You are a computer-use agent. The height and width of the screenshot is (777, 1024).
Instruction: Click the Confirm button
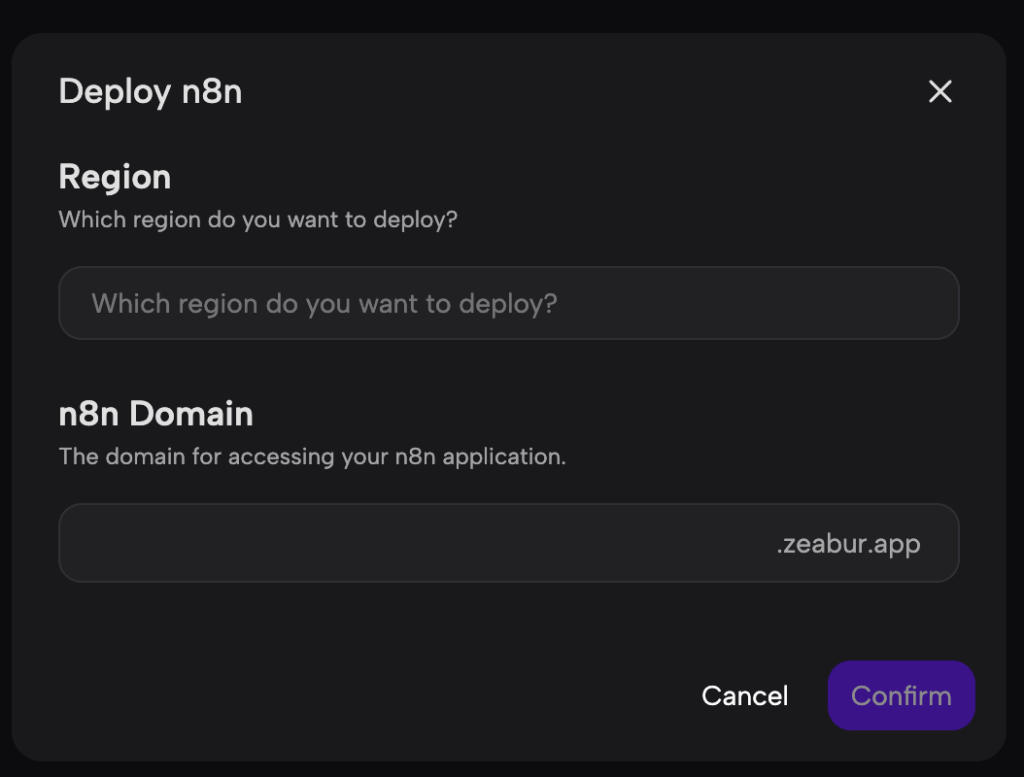click(x=901, y=695)
